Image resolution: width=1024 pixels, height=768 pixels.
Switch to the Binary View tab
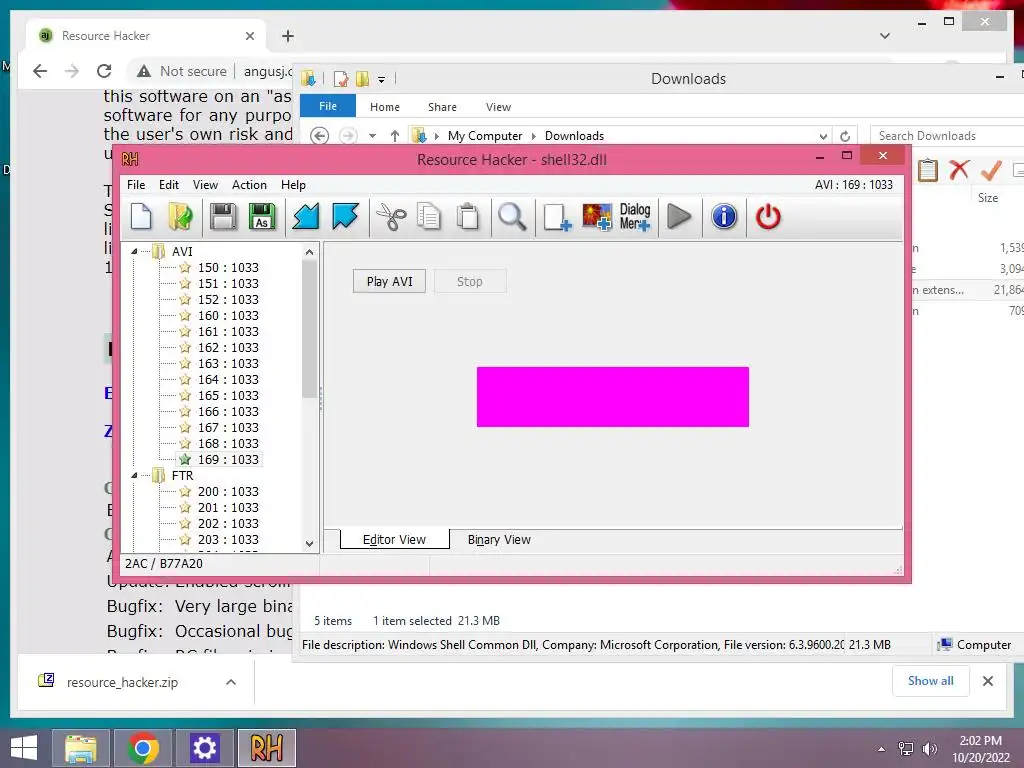tap(499, 540)
